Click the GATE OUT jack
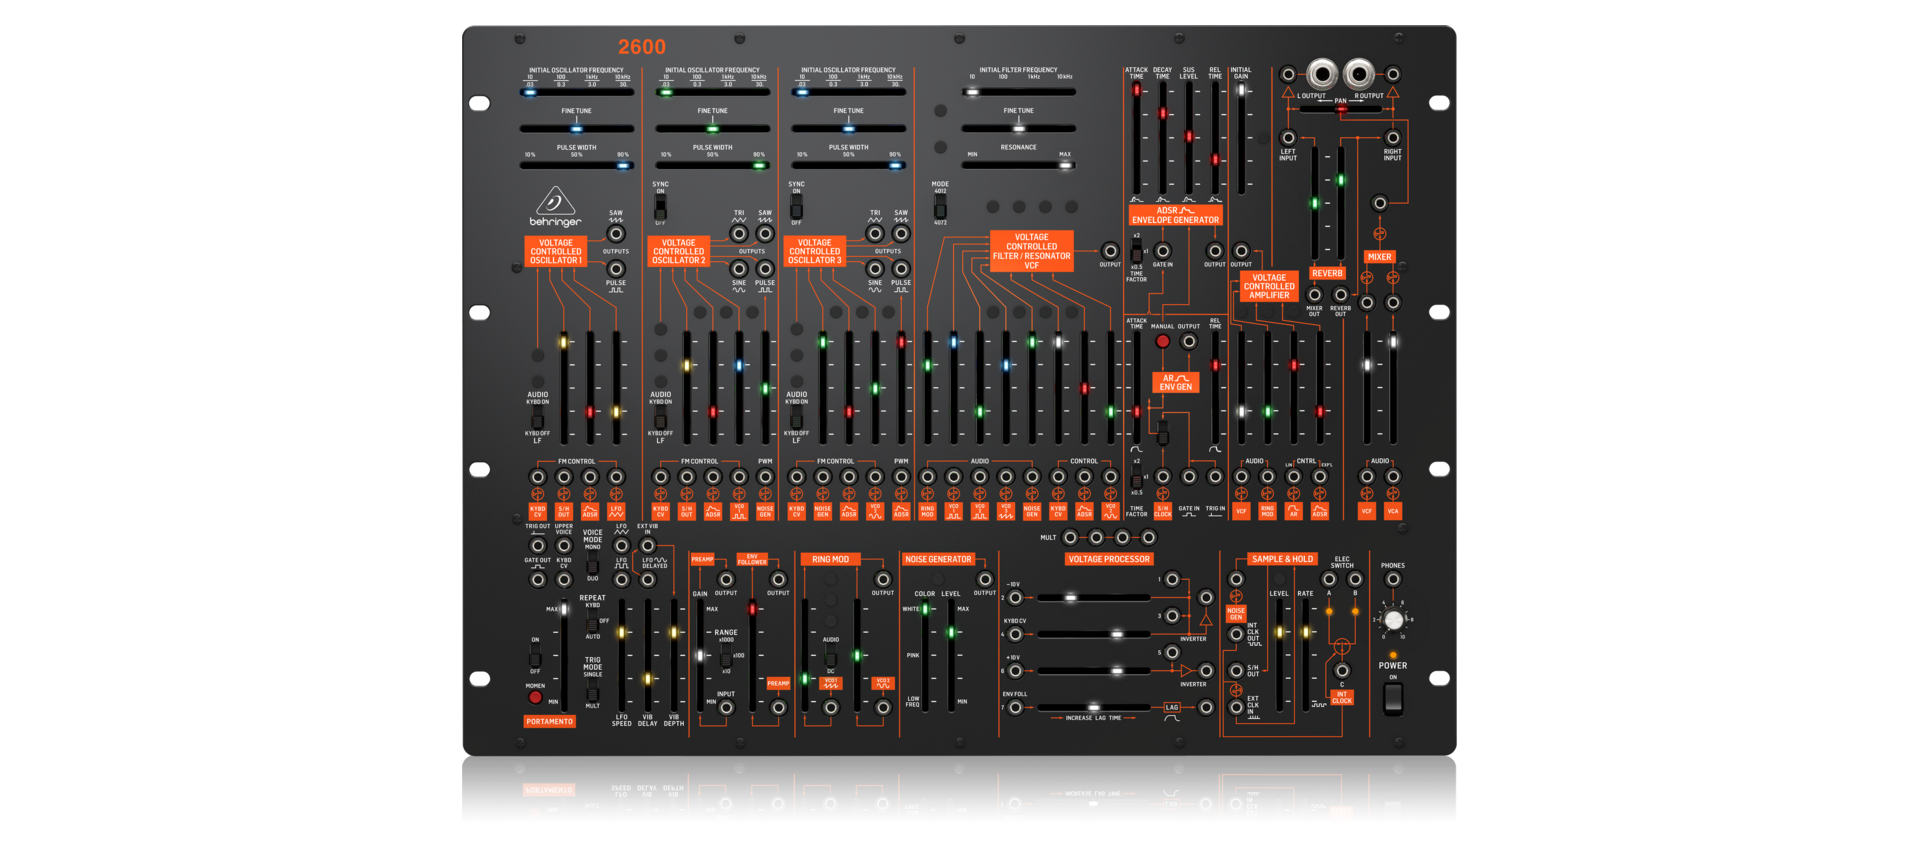Viewport: 1920px width, 850px height. pyautogui.click(x=538, y=580)
